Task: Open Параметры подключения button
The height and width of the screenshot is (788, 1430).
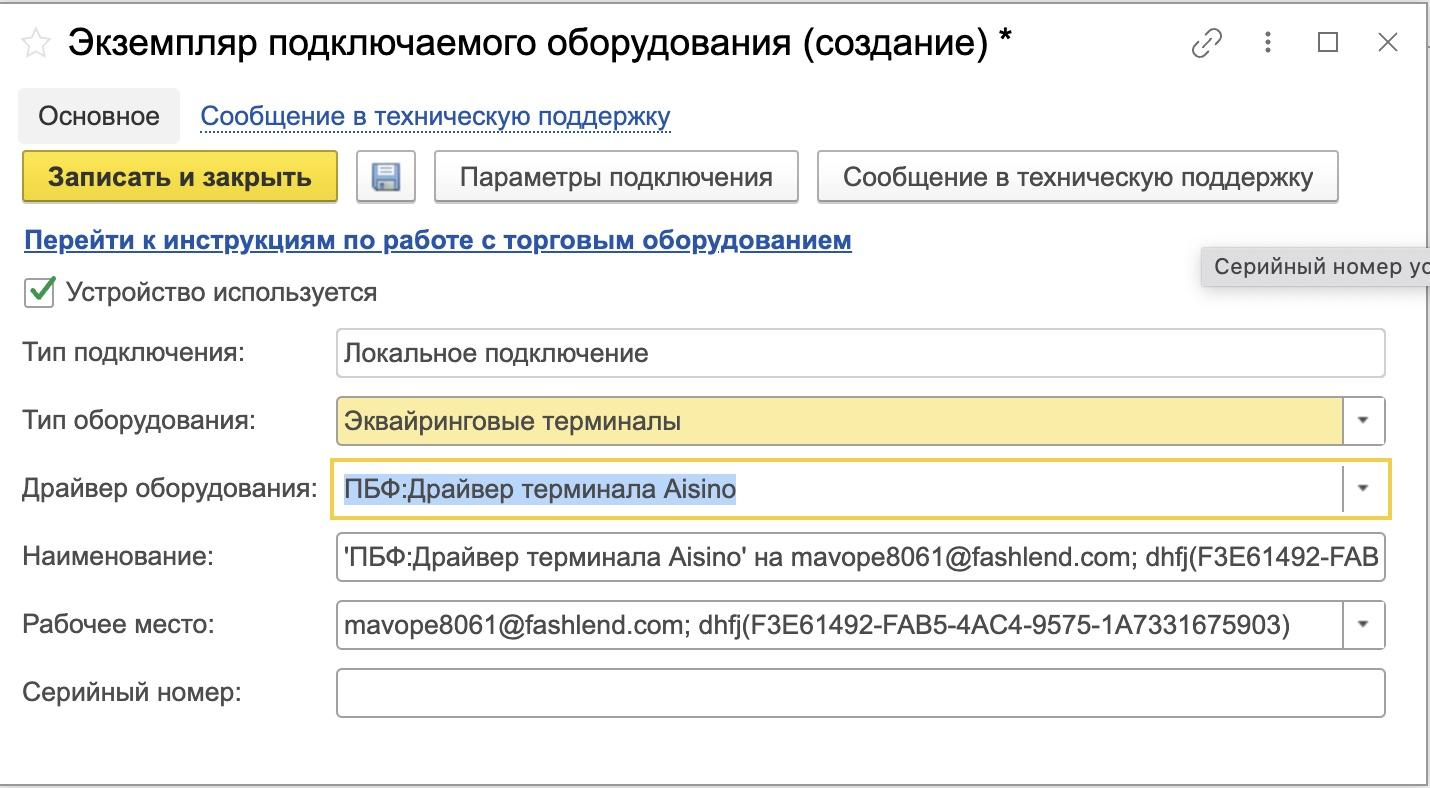Action: [616, 177]
